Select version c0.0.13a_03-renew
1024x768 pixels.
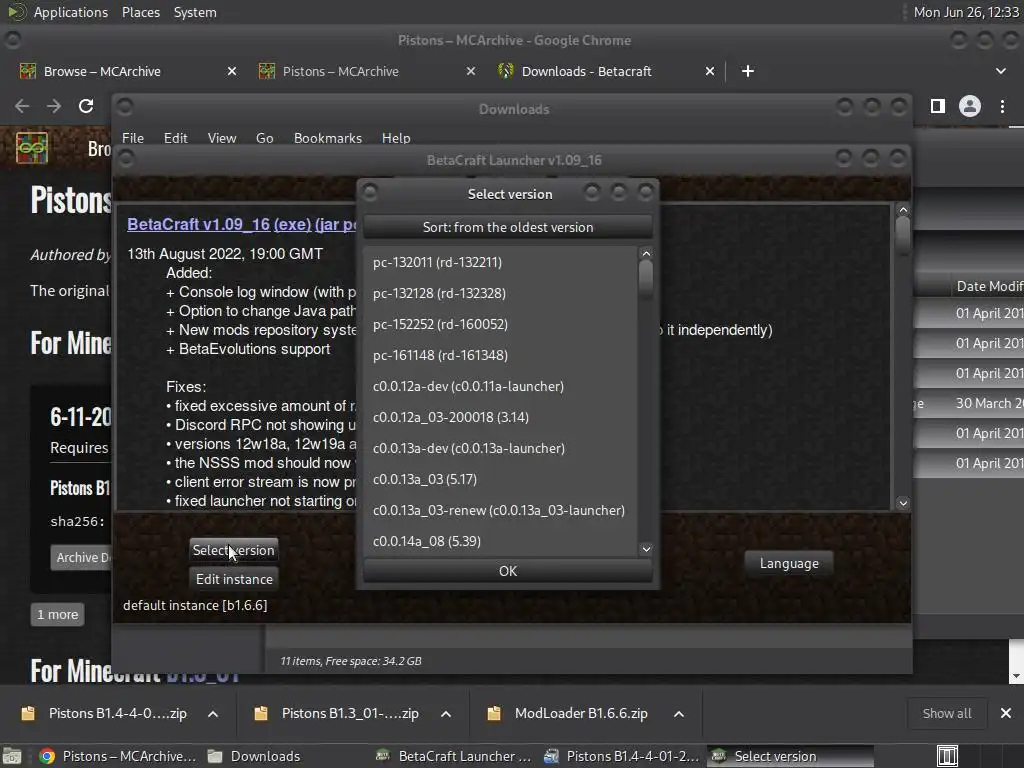pos(500,511)
